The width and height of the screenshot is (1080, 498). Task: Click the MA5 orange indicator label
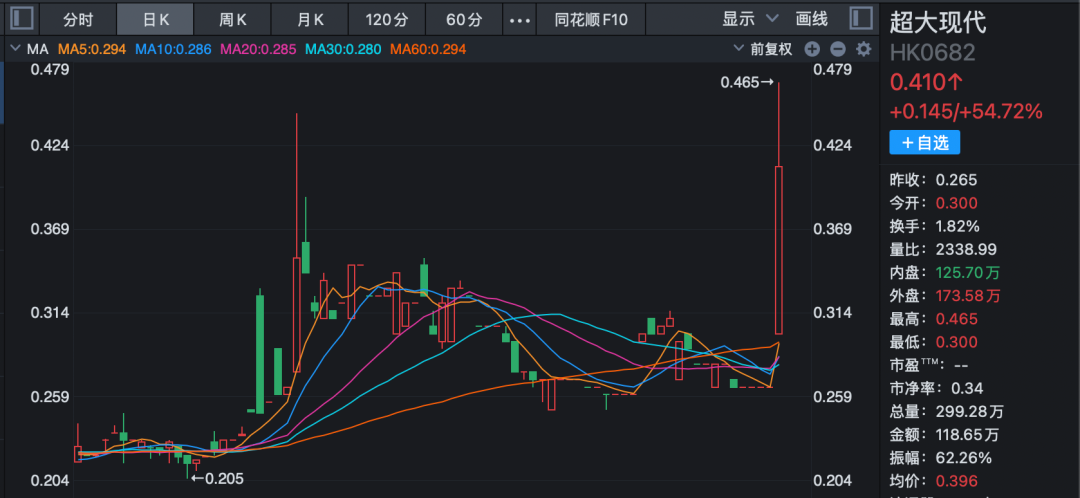[92, 49]
